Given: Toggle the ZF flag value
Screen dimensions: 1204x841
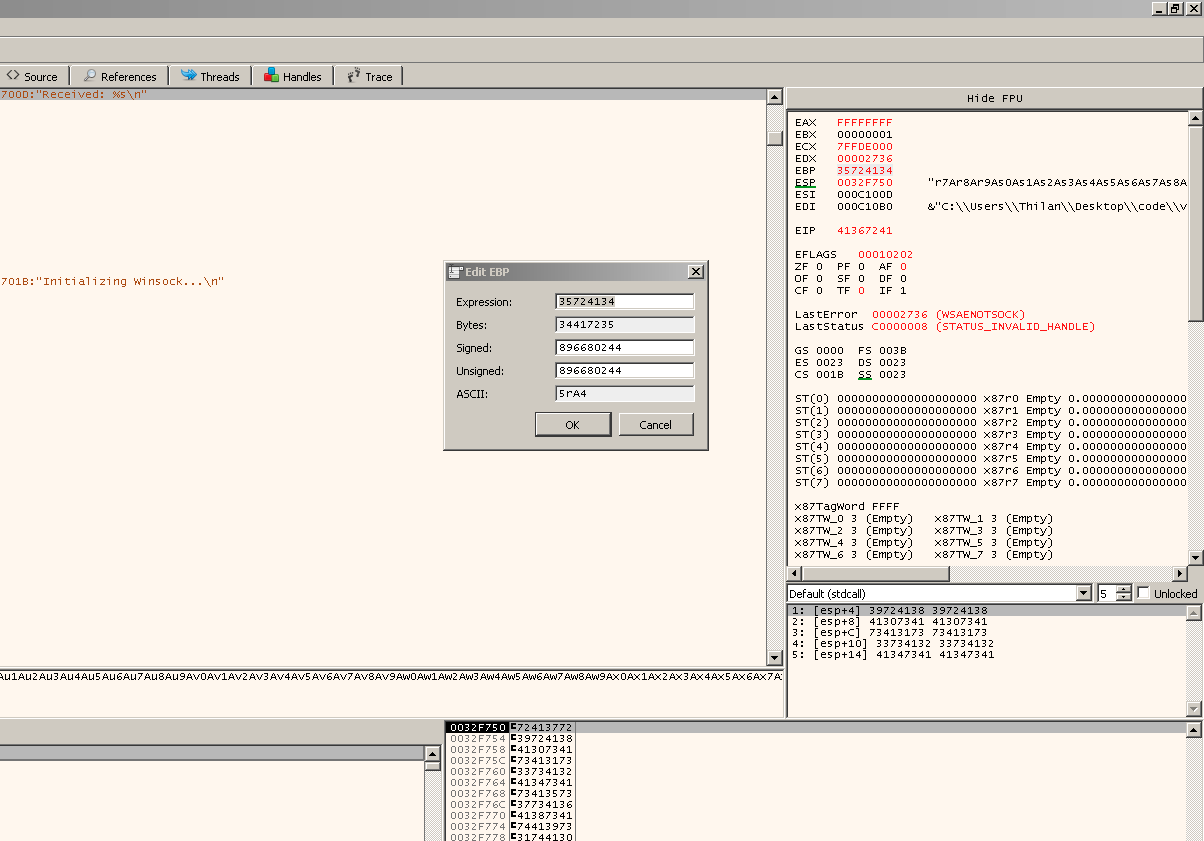Looking at the screenshot, I should pos(819,266).
